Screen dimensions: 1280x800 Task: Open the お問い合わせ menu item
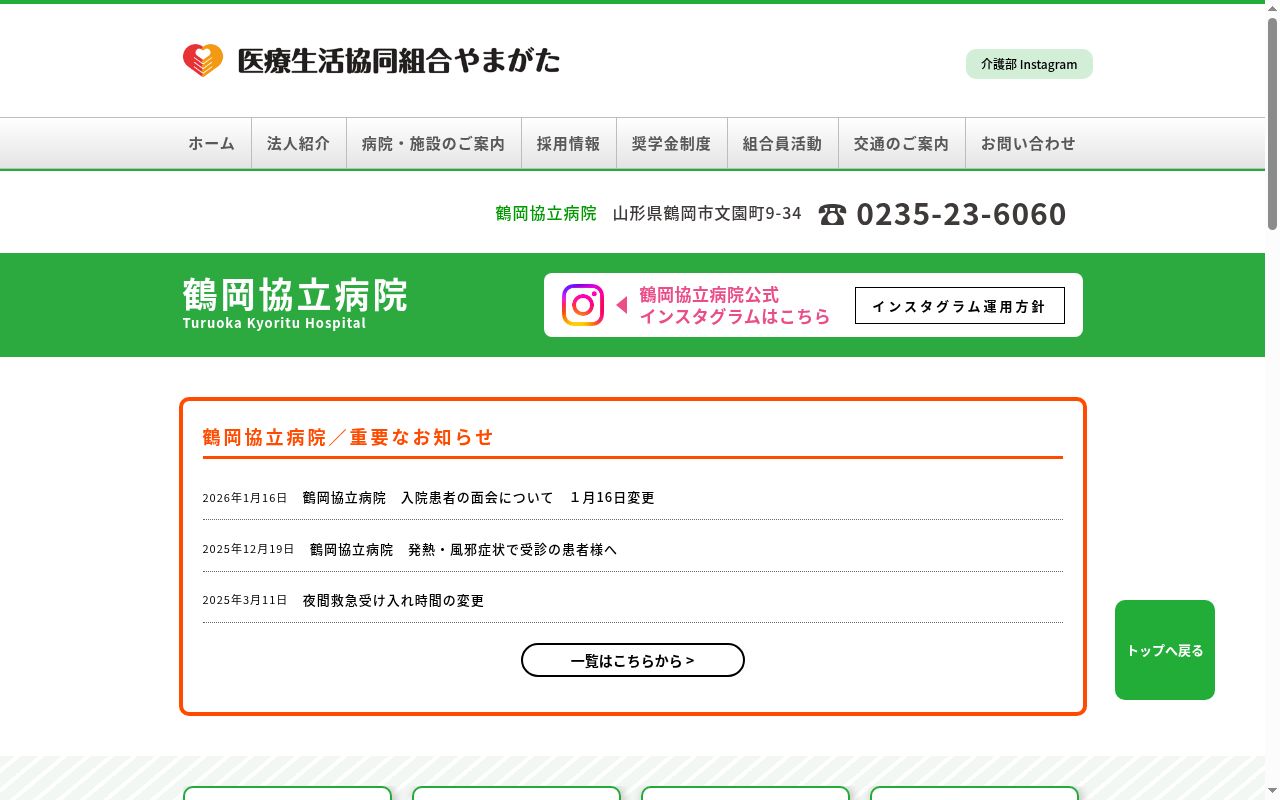pyautogui.click(x=1028, y=143)
